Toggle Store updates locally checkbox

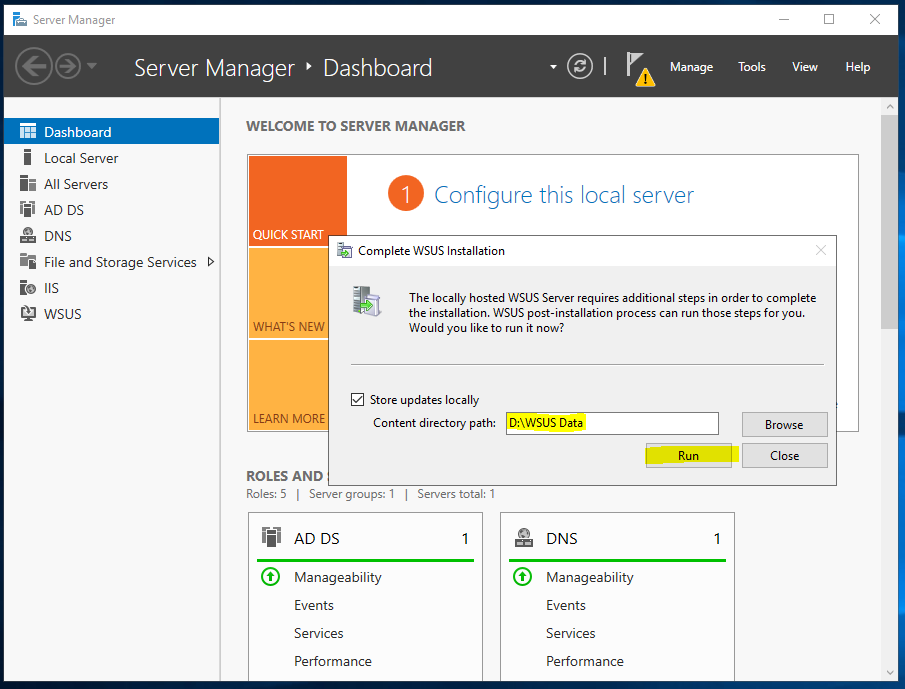click(357, 399)
